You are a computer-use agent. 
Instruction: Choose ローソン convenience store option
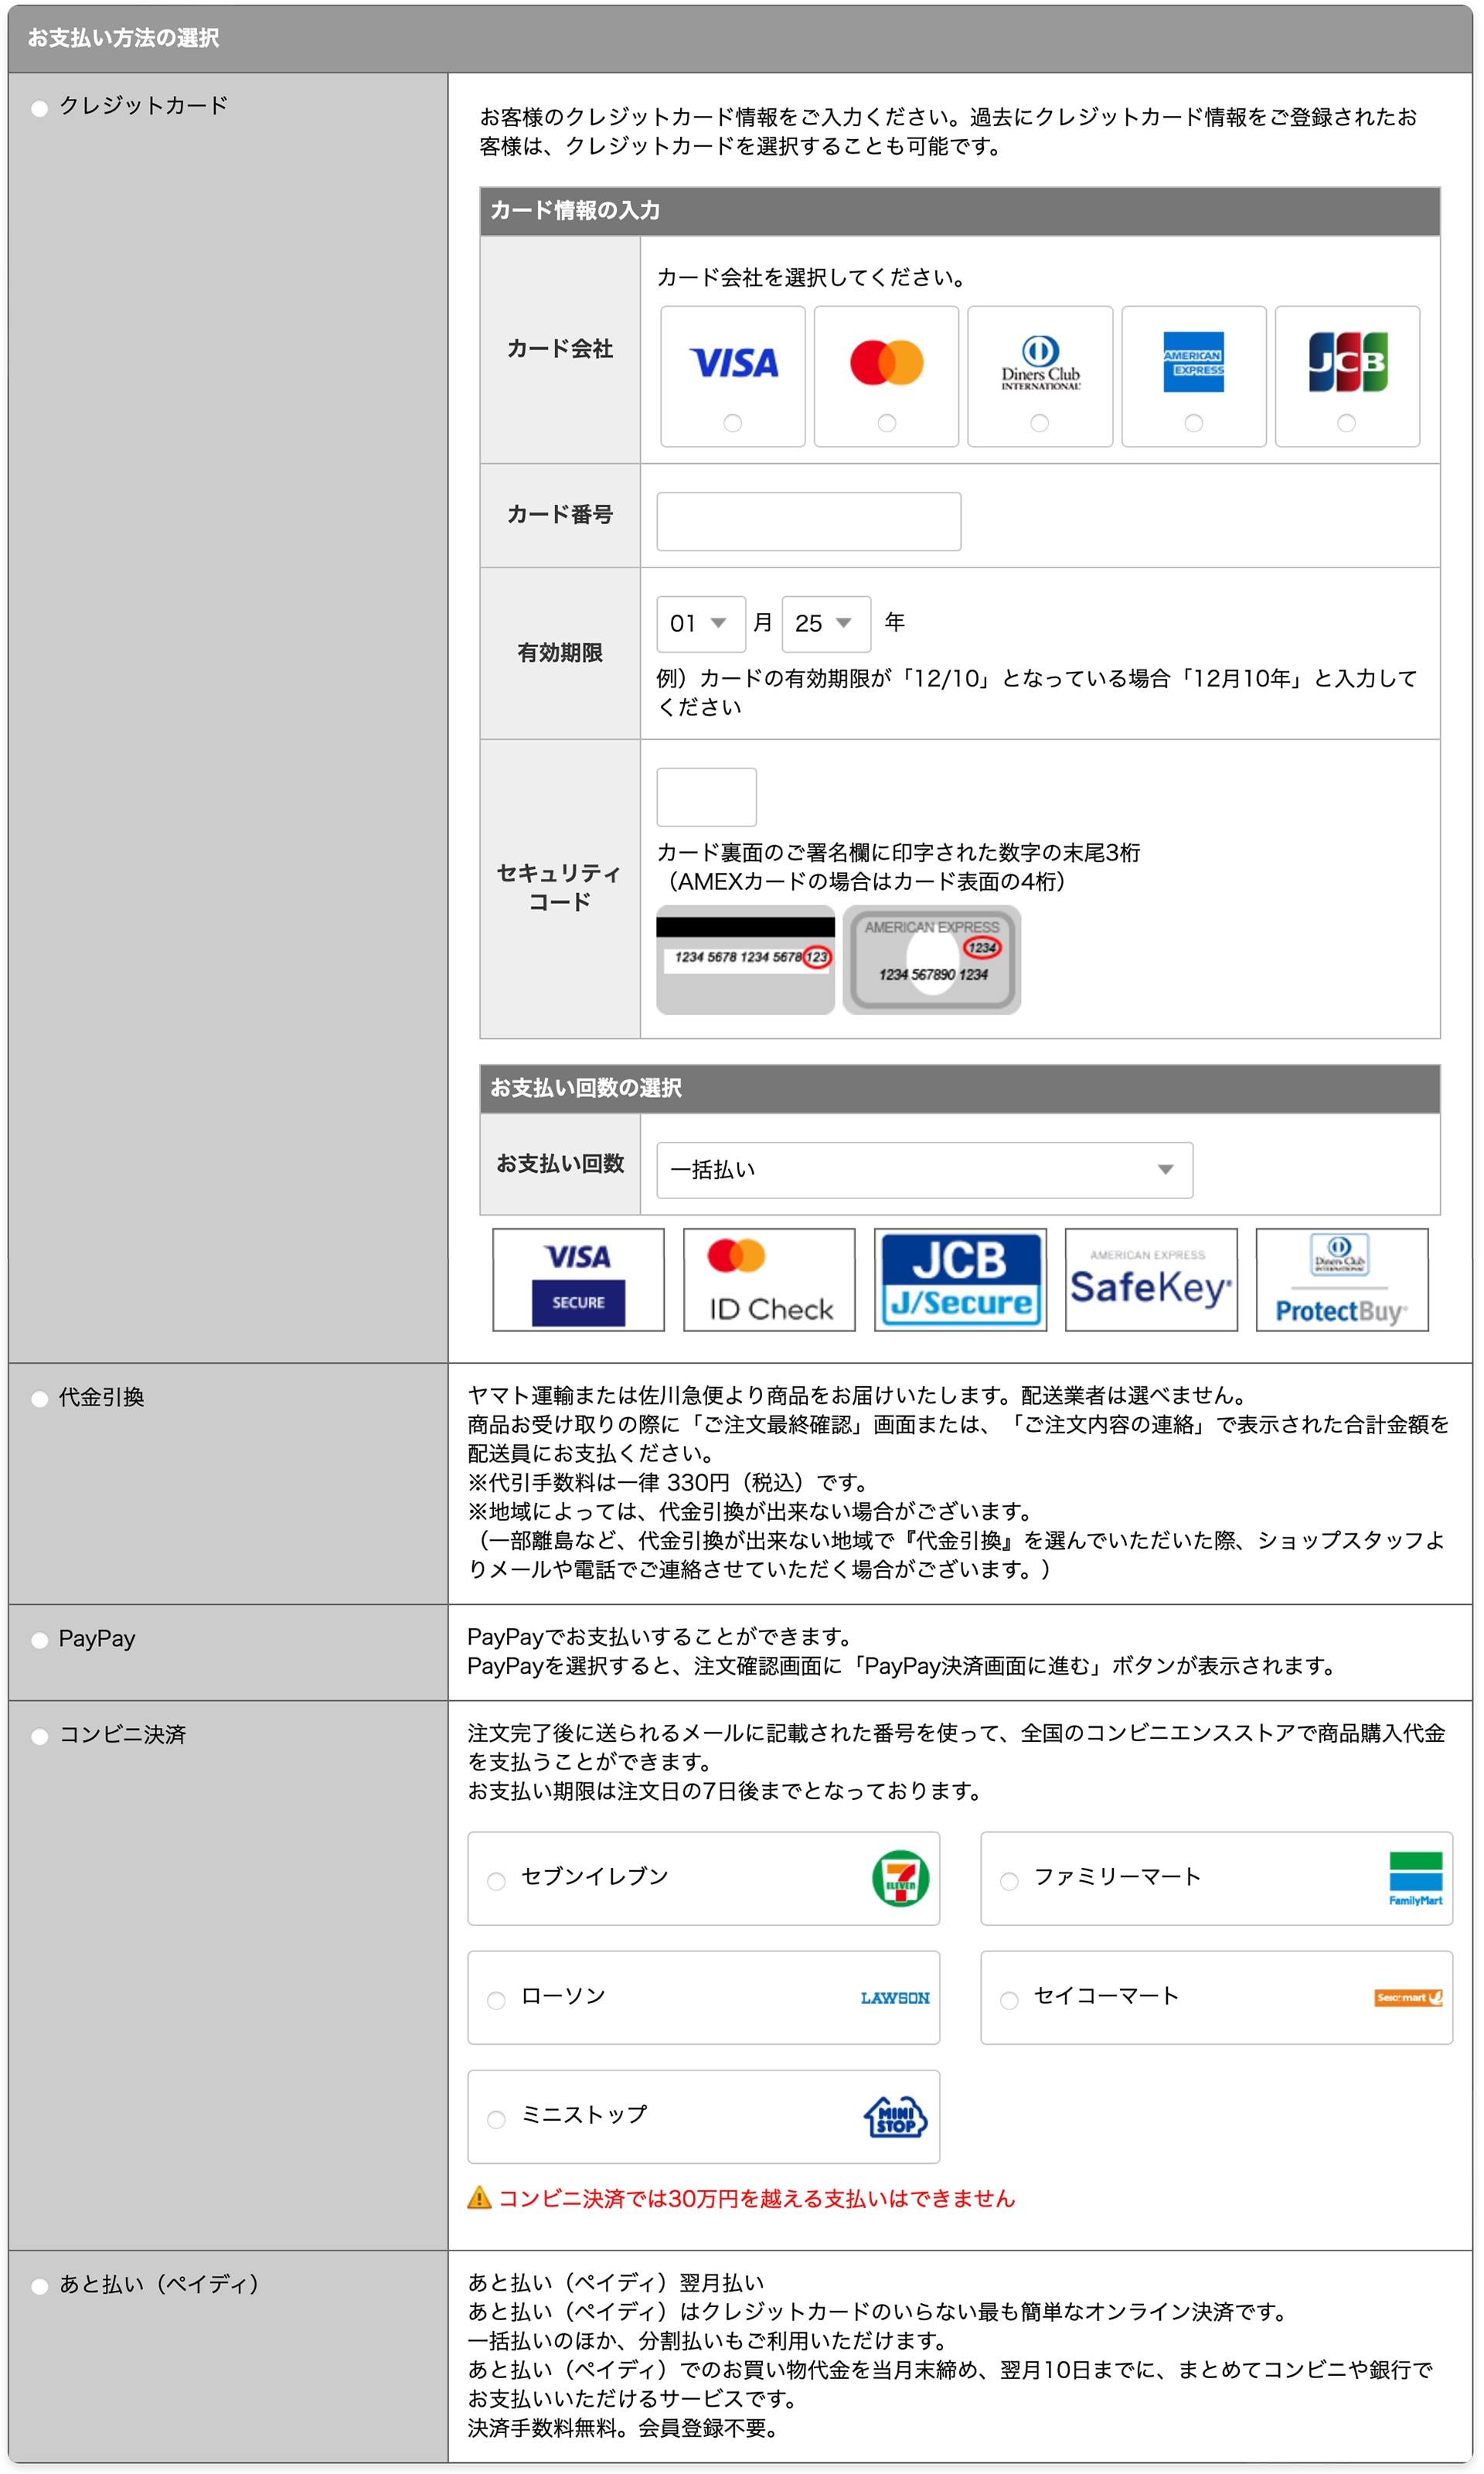coord(496,2000)
